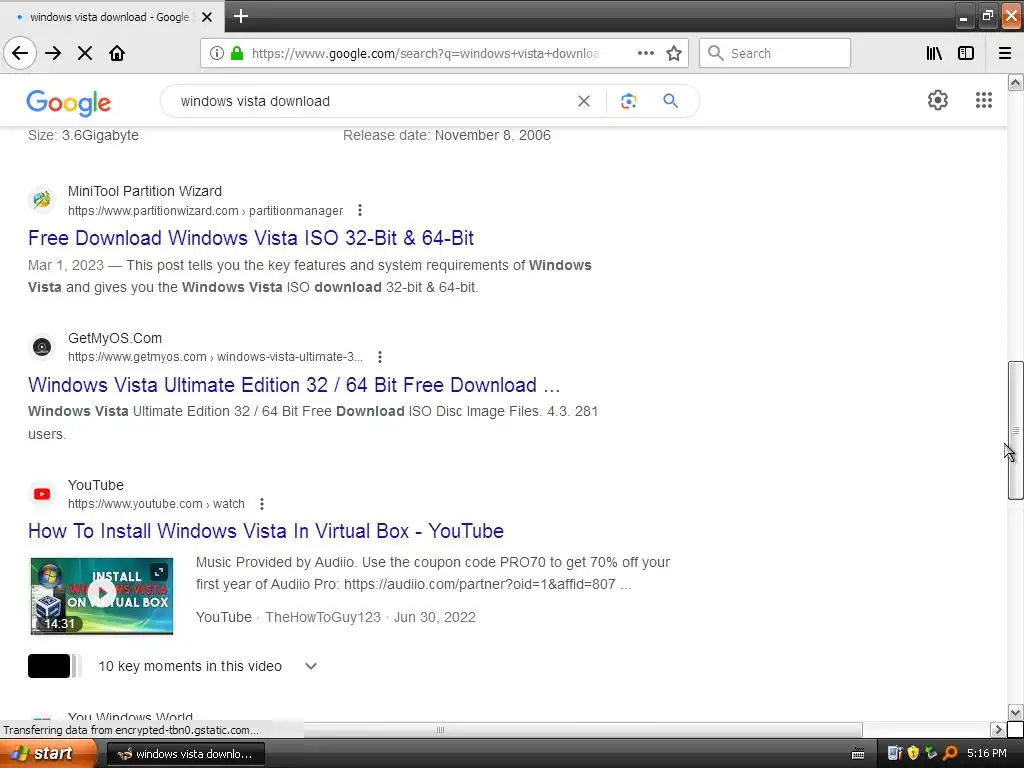Click the scroll up arrow
This screenshot has height=768, width=1024.
[x=1015, y=82]
